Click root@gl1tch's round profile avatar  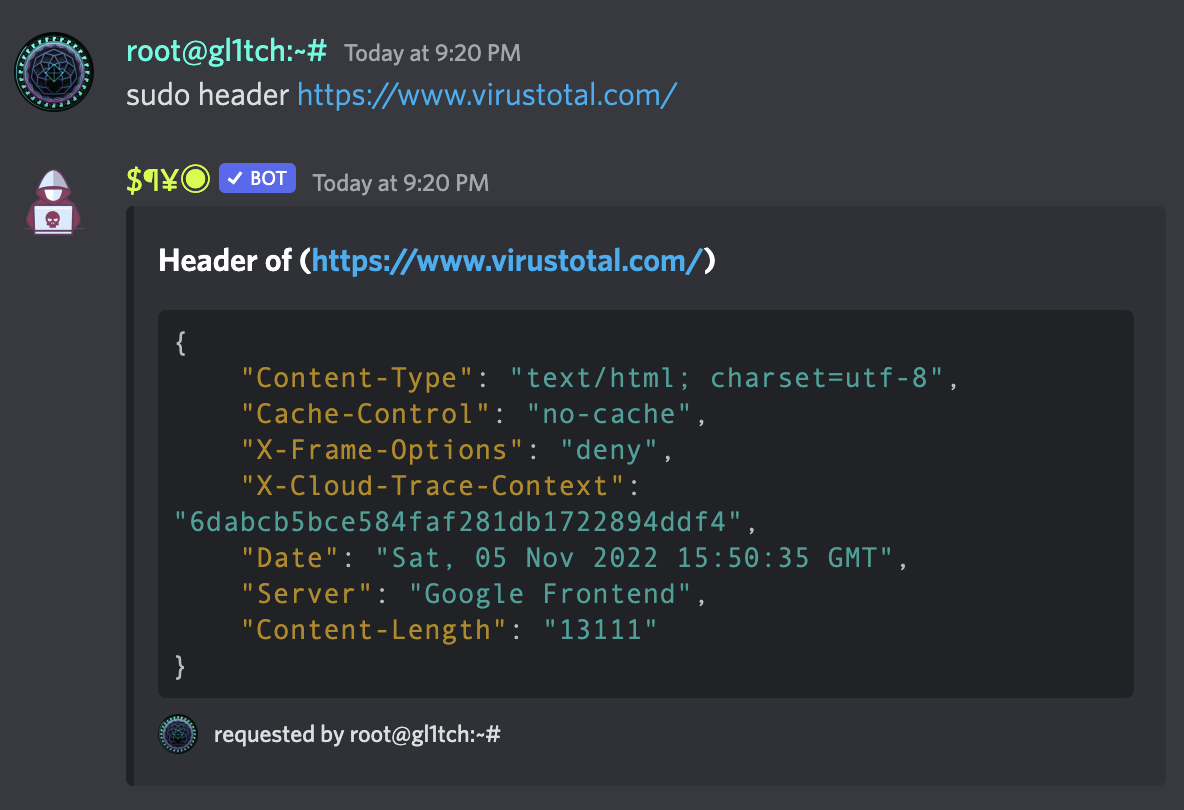click(x=54, y=71)
